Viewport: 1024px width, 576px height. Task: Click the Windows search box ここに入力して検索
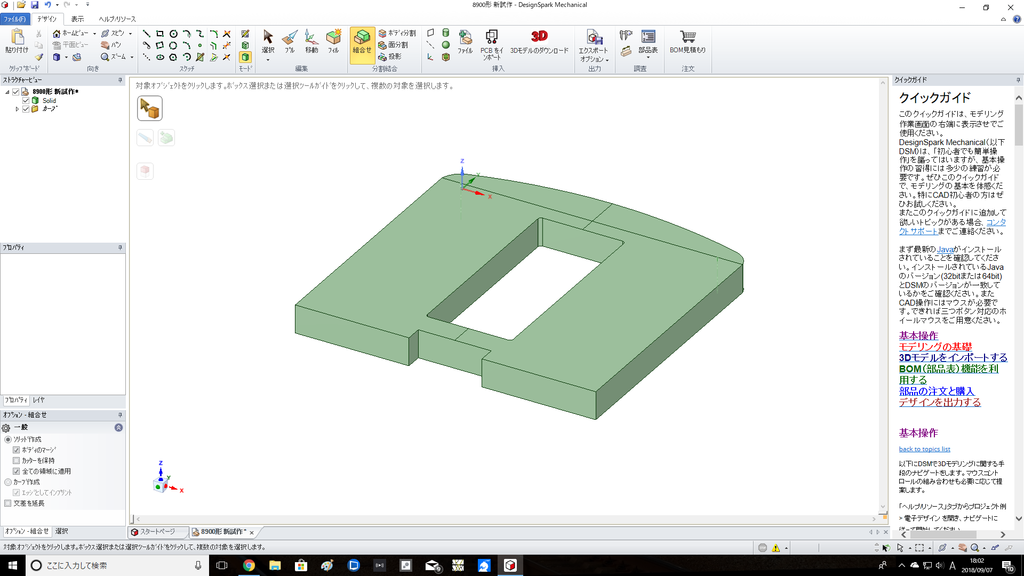point(118,566)
